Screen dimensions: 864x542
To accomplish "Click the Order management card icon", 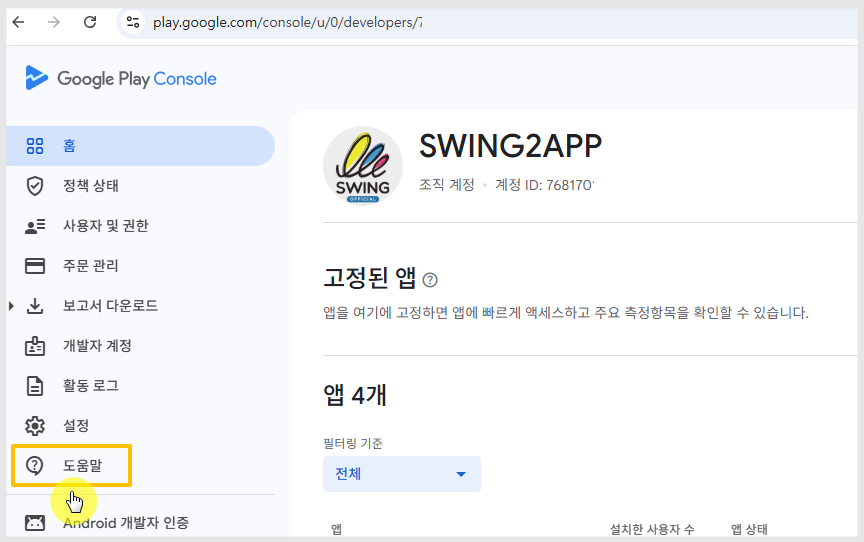I will point(35,266).
